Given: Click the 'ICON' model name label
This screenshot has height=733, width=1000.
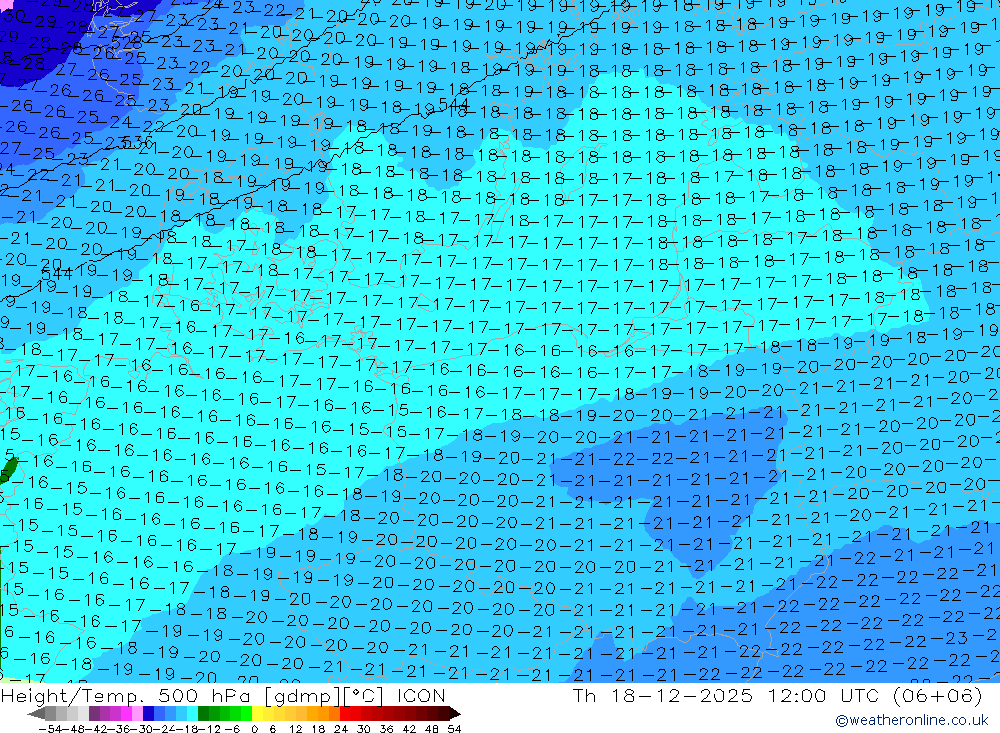Looking at the screenshot, I should tap(421, 695).
